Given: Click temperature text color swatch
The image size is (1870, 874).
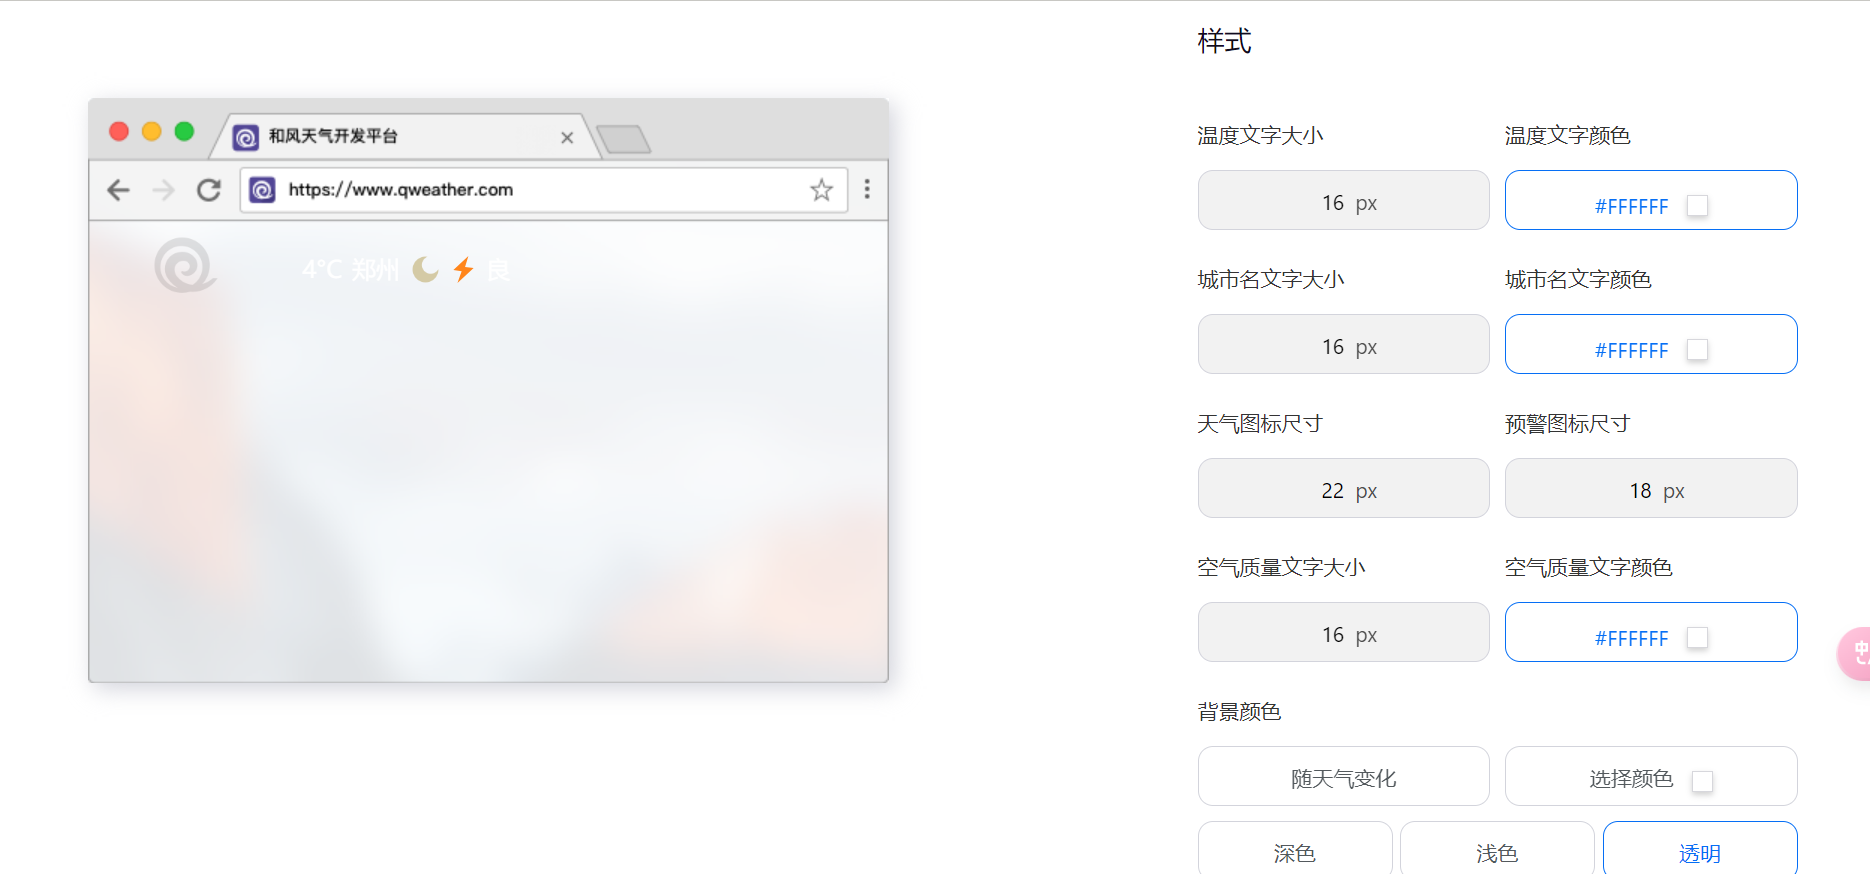Looking at the screenshot, I should (1697, 206).
